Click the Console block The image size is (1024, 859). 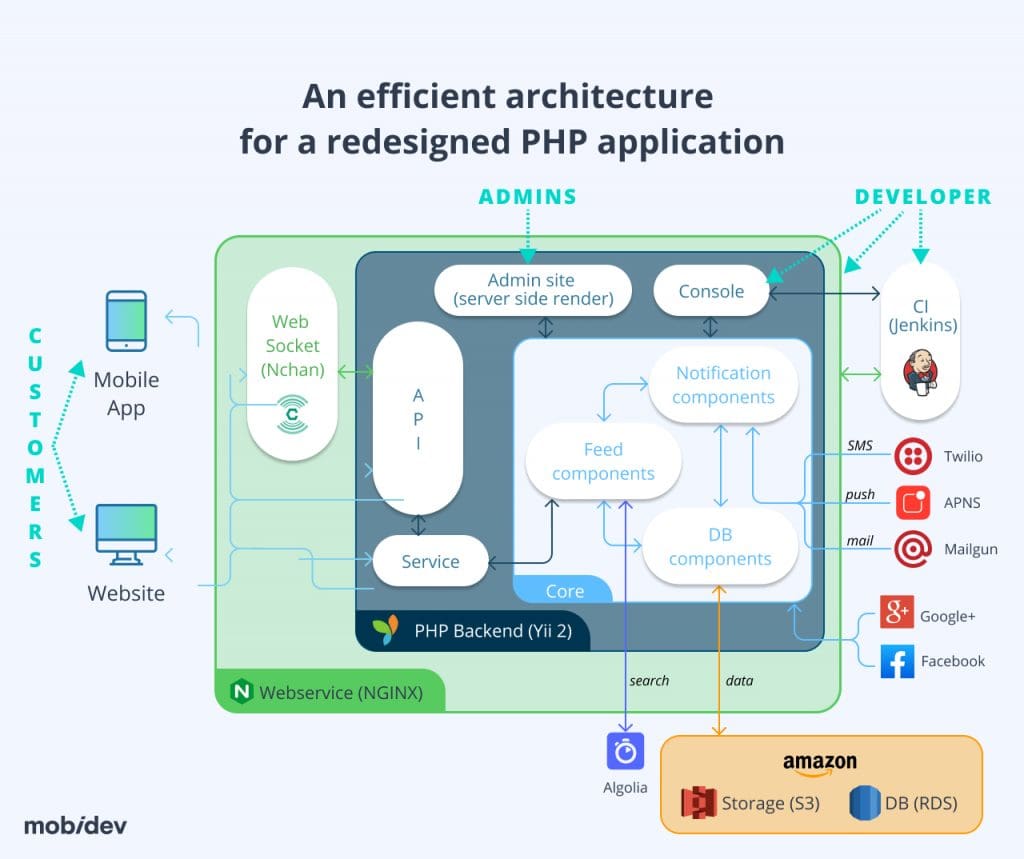coord(711,291)
